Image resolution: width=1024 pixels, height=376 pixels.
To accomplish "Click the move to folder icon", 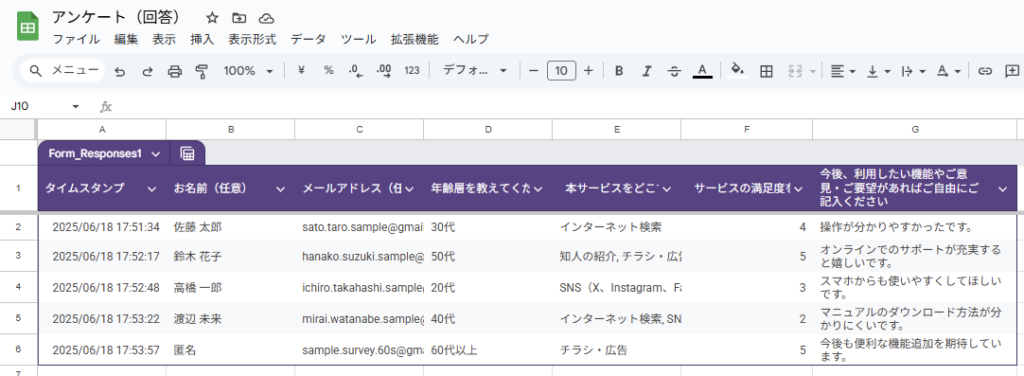I will click(x=239, y=18).
